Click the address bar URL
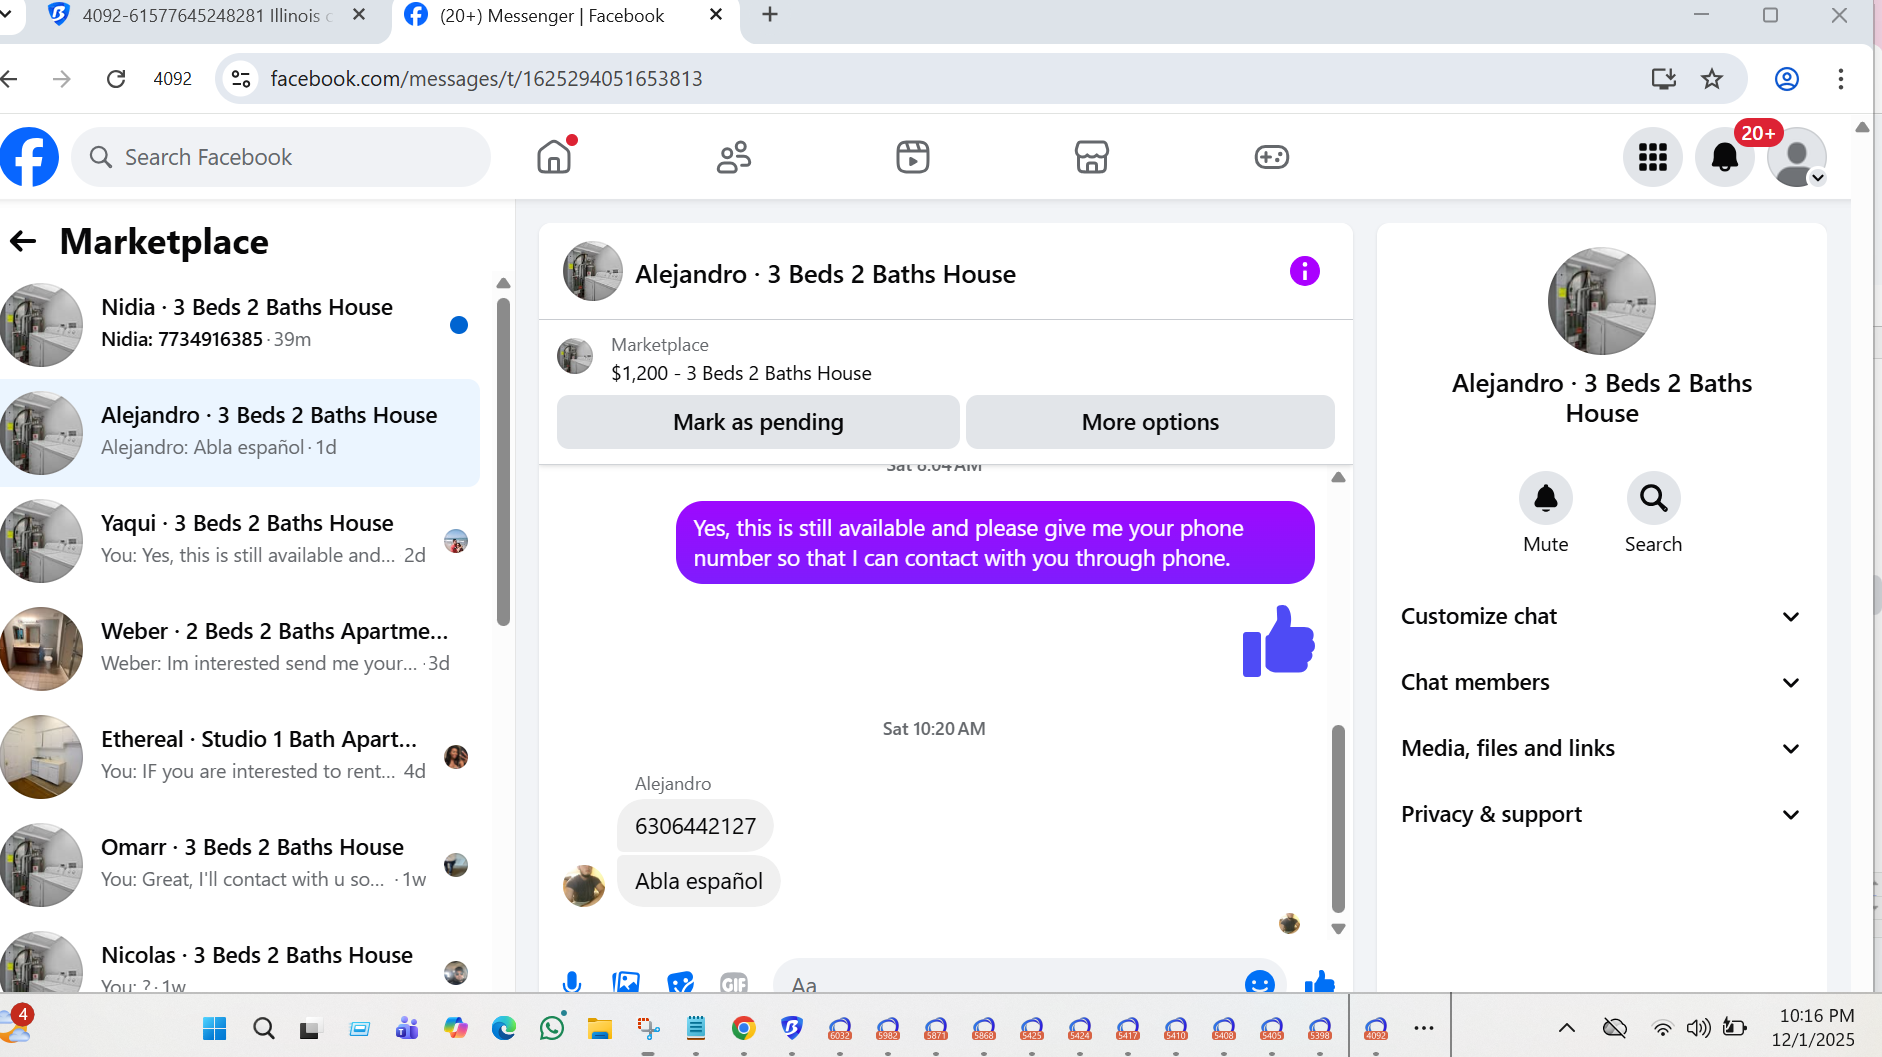This screenshot has height=1057, width=1882. coord(486,78)
